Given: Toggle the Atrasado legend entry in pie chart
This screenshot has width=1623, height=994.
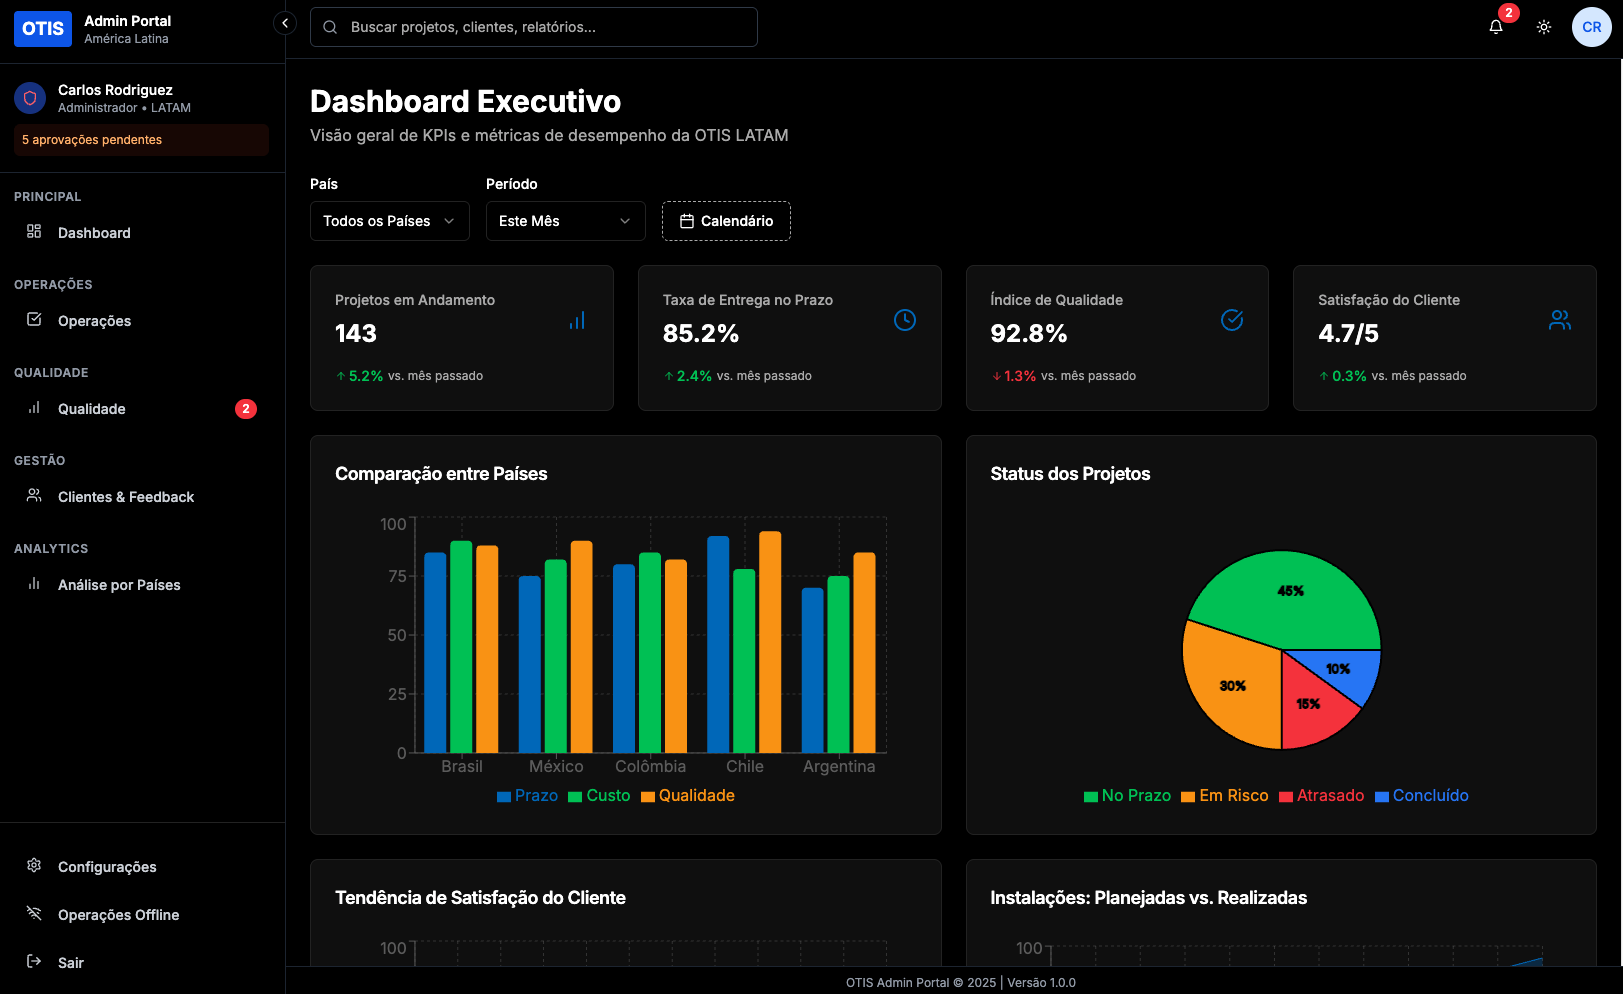Looking at the screenshot, I should tap(1321, 796).
